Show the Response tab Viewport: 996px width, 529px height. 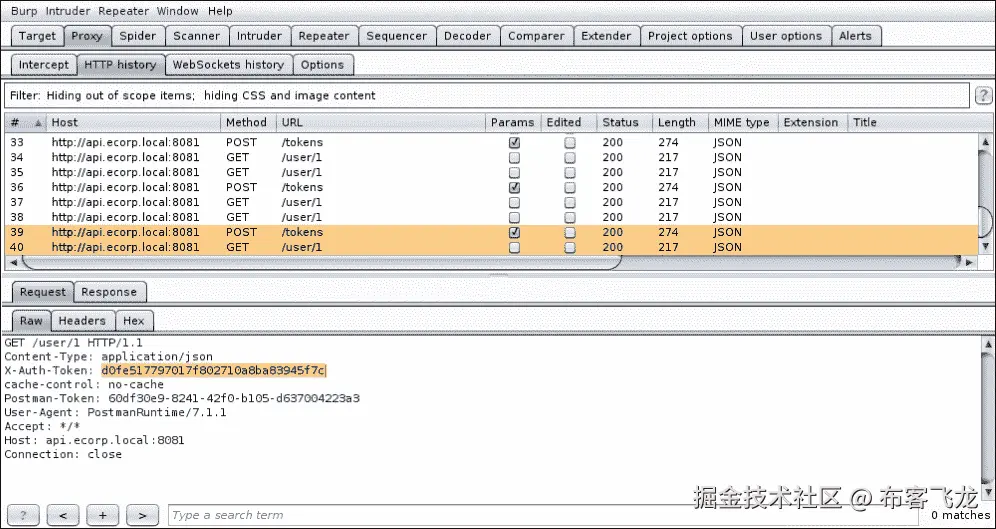click(109, 292)
